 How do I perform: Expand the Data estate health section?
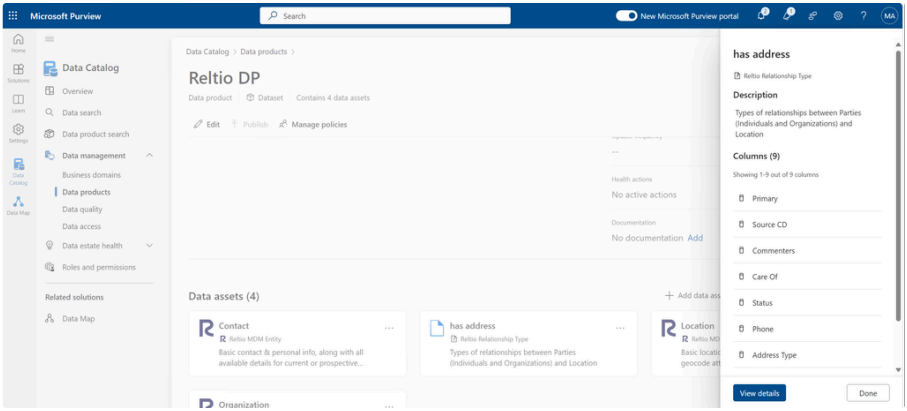[150, 245]
